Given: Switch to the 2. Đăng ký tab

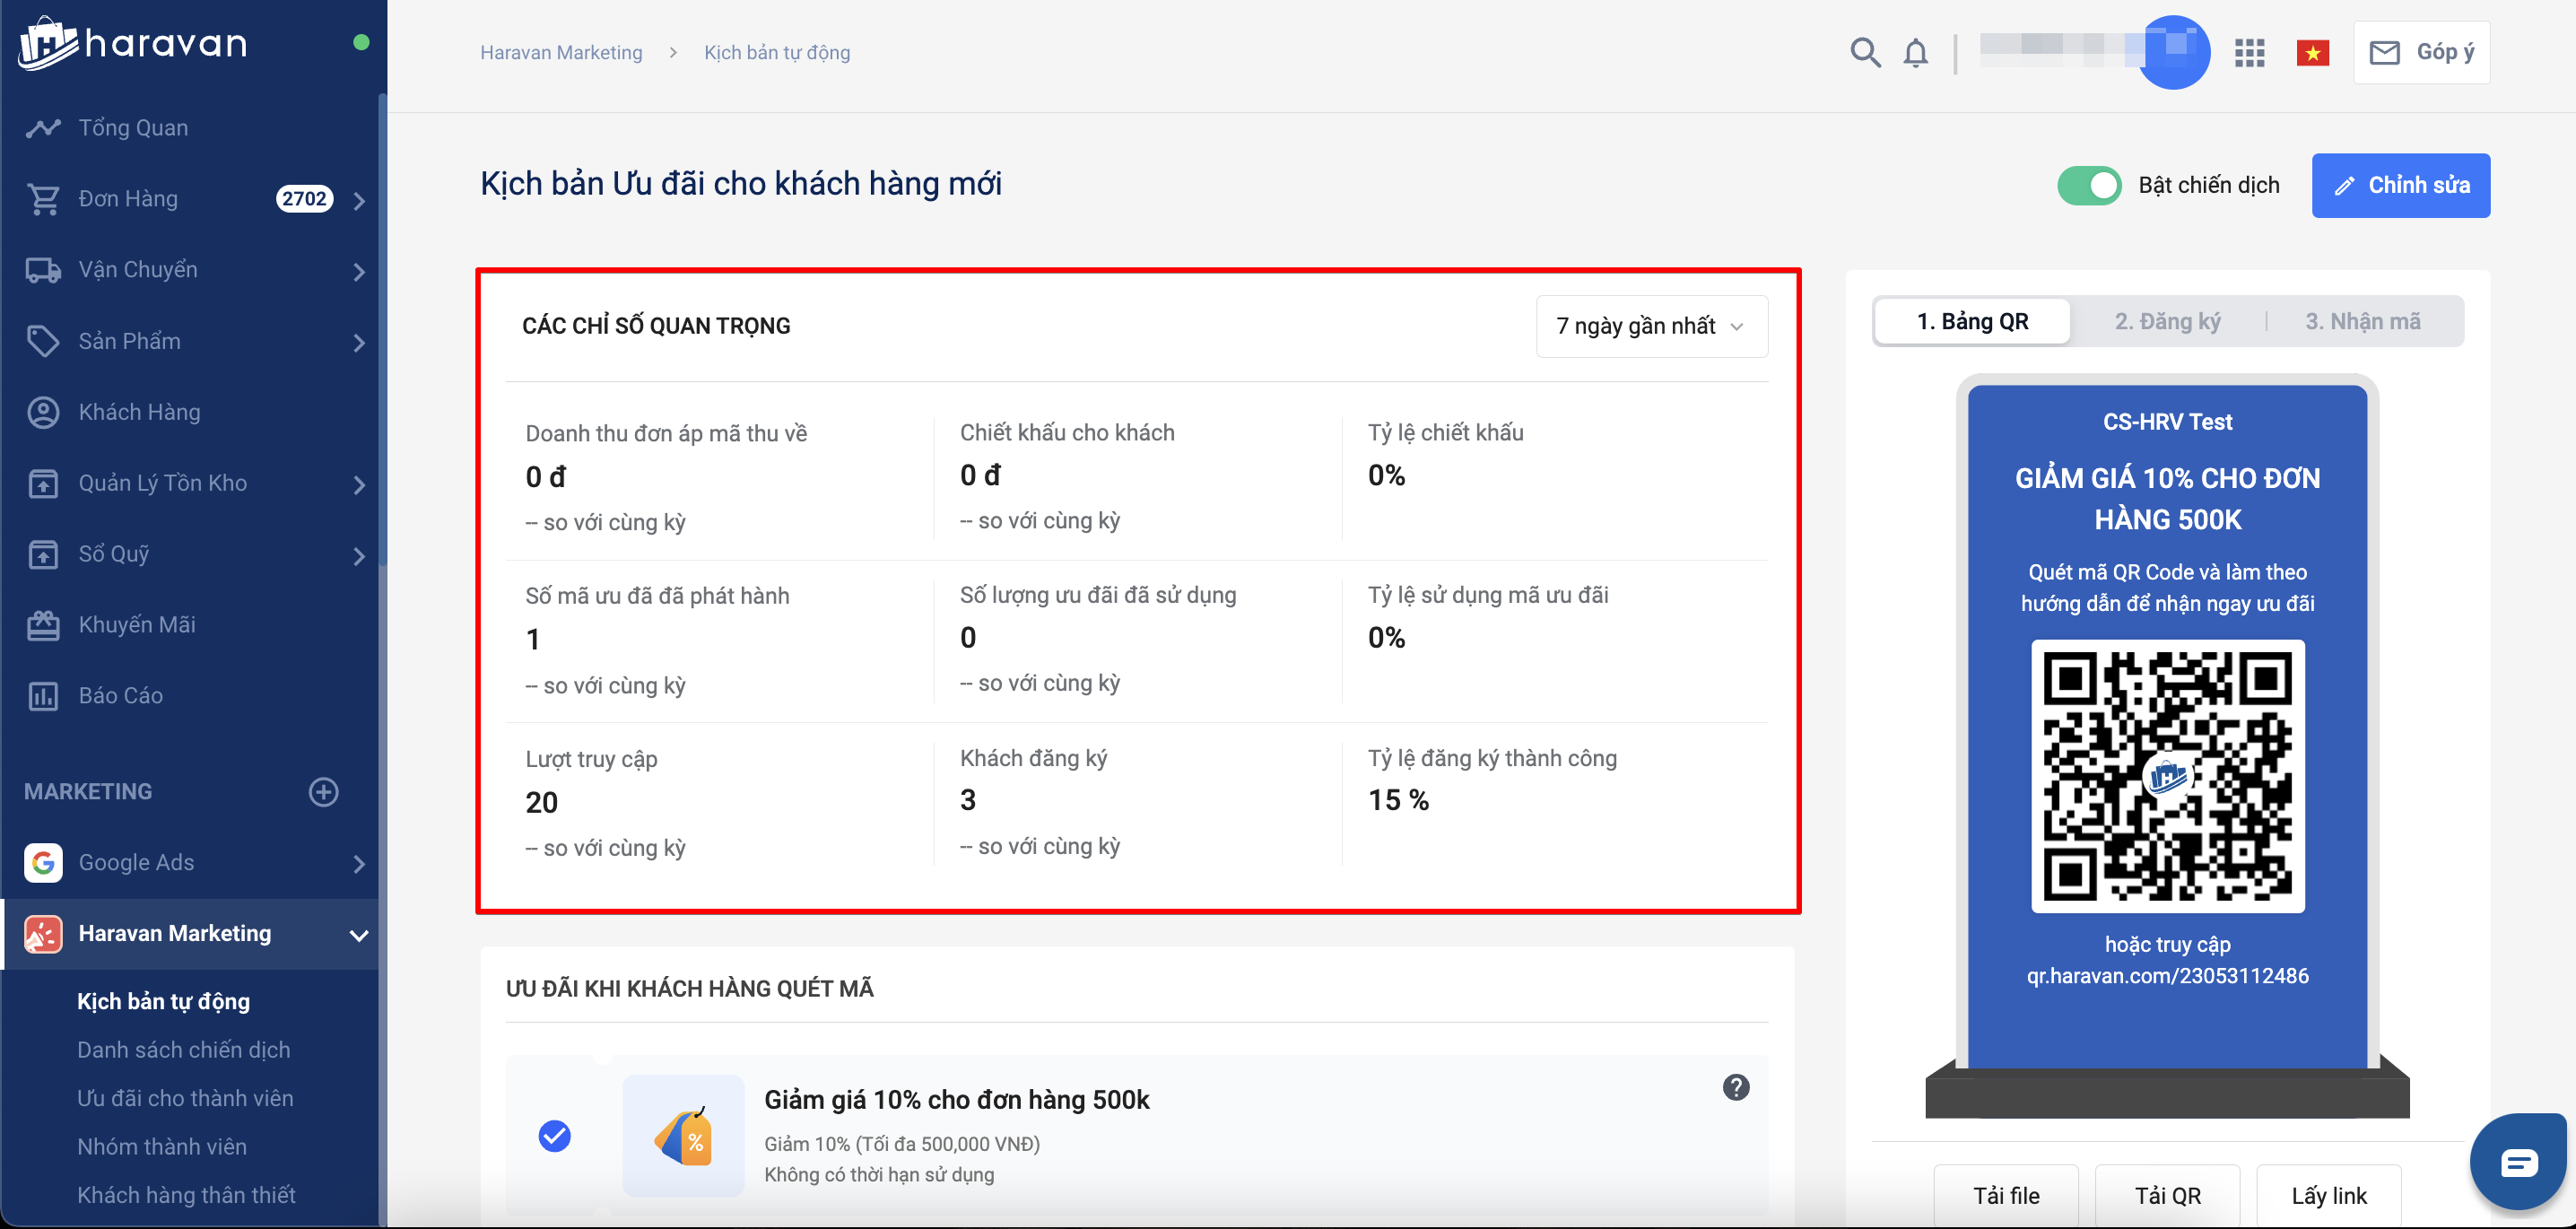Looking at the screenshot, I should (2167, 322).
